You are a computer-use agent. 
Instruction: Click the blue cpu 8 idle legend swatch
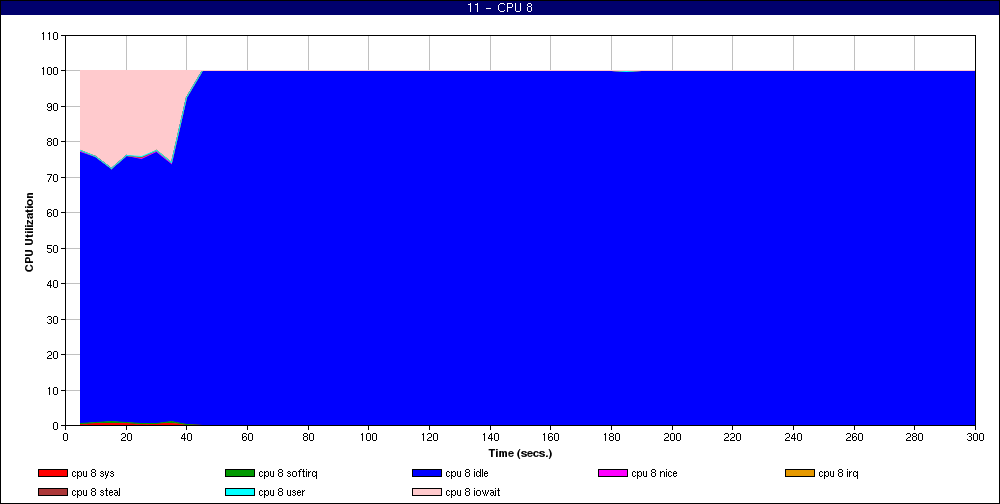pos(427,473)
